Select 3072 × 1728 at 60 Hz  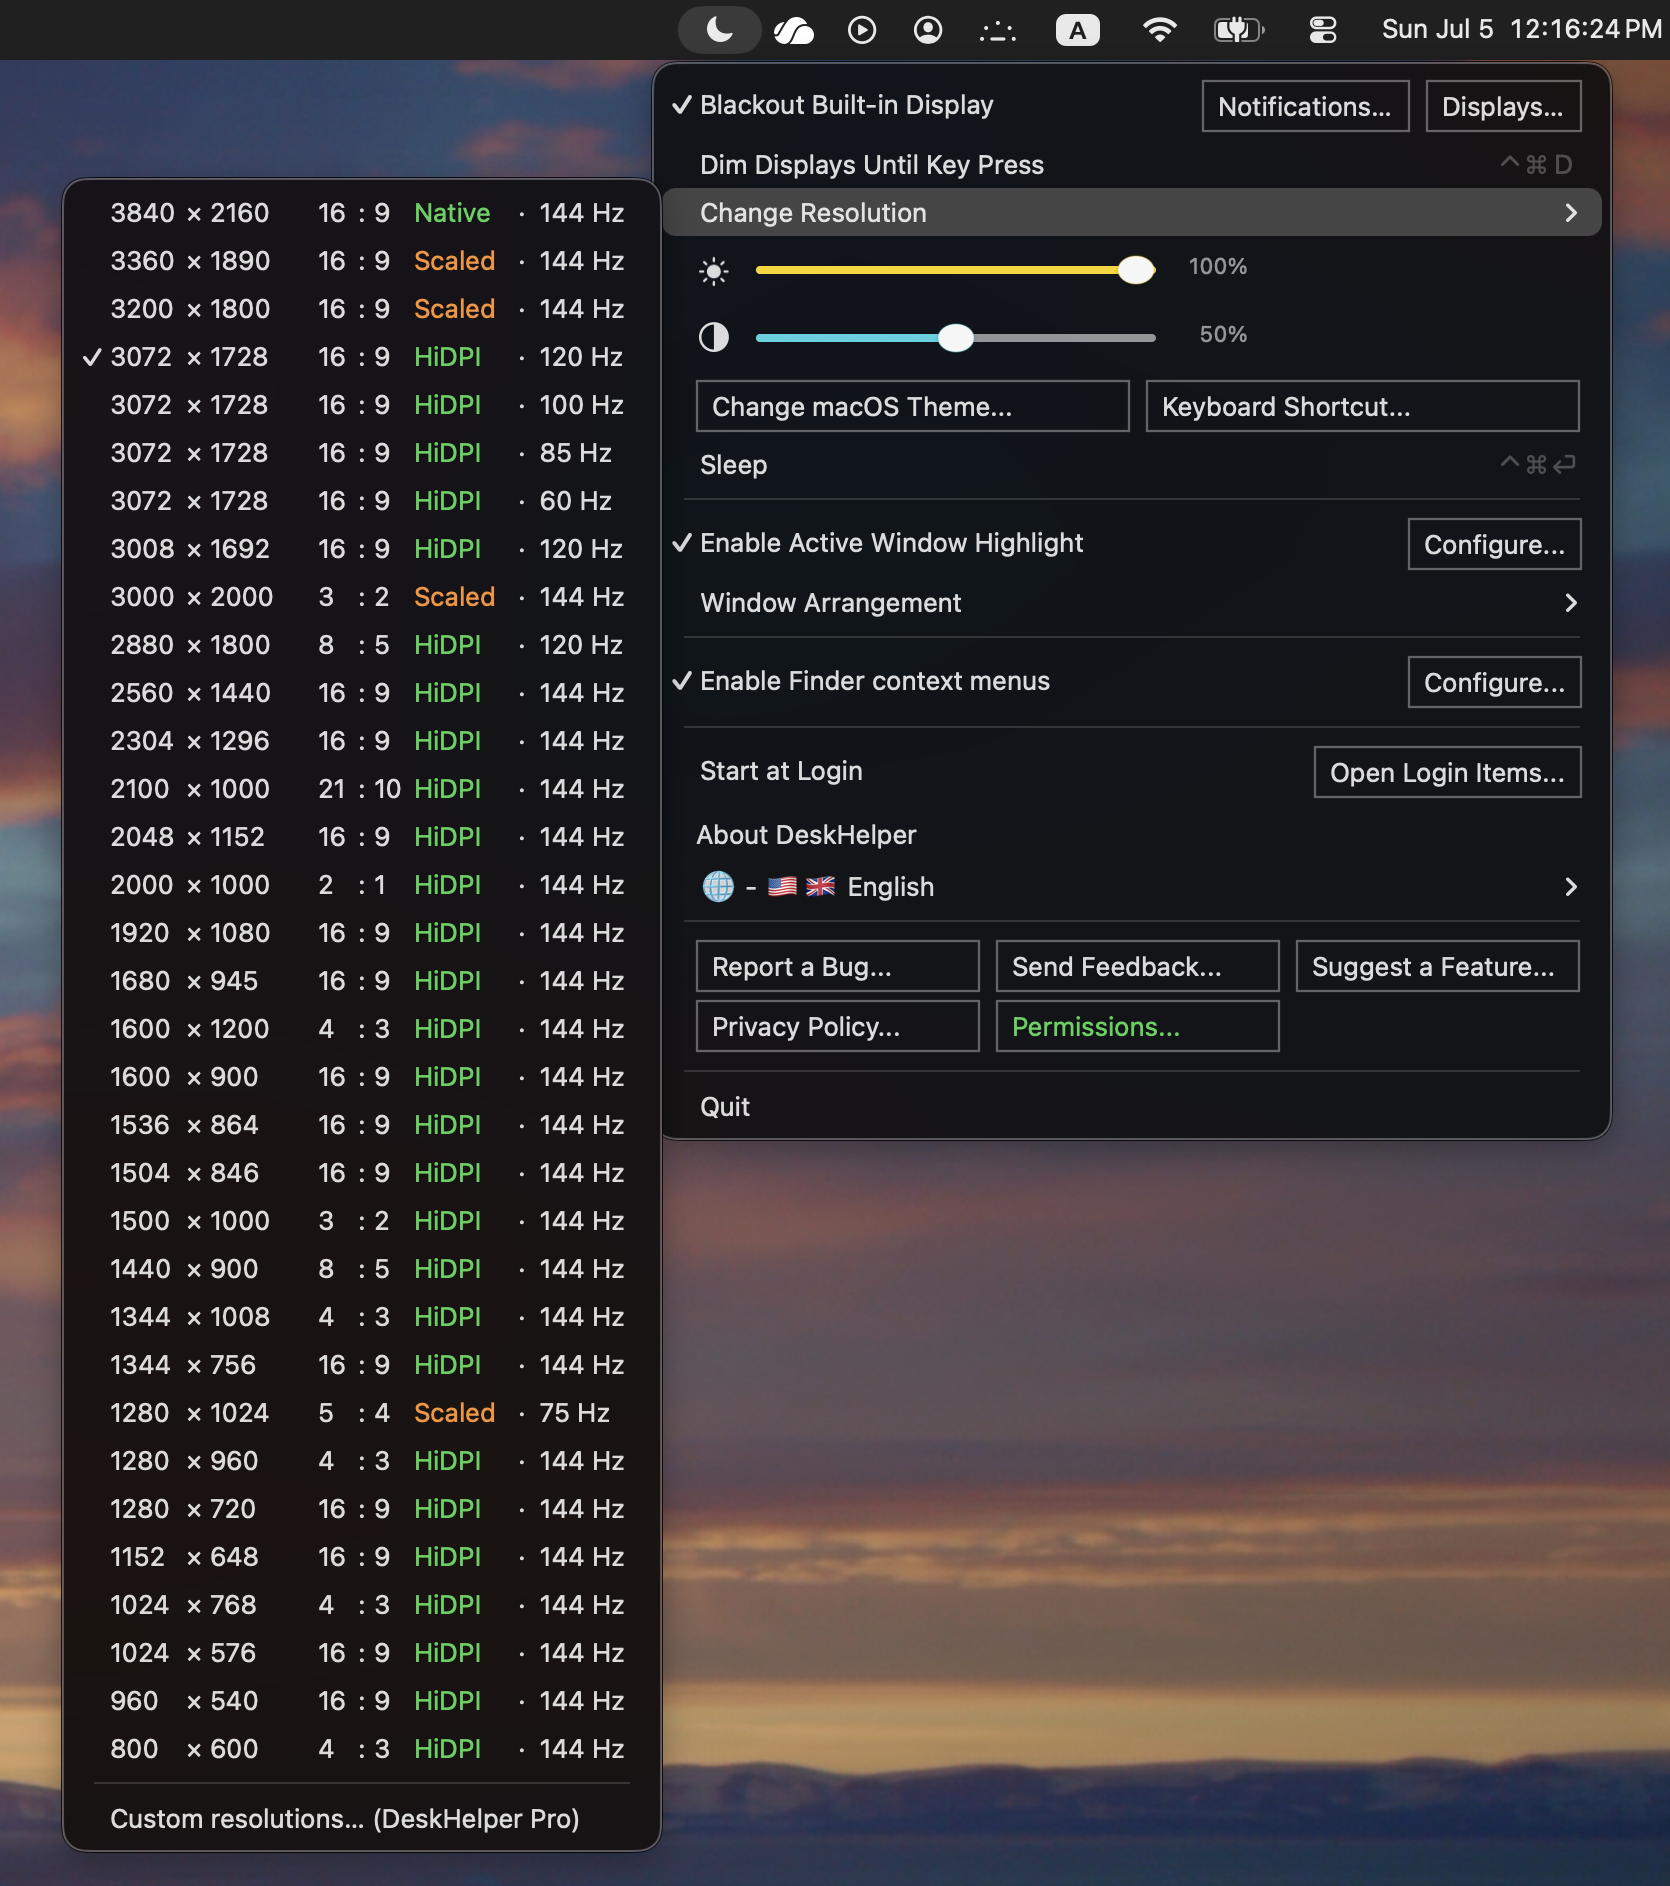pos(362,501)
